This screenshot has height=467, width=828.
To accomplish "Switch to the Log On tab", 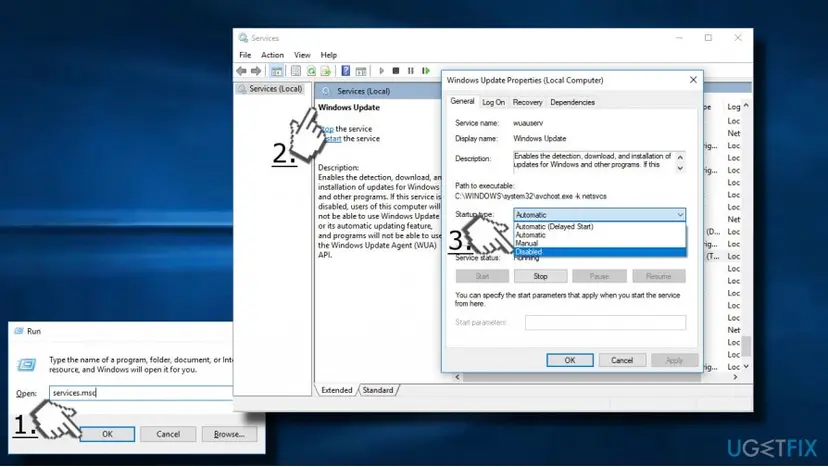I will point(493,102).
